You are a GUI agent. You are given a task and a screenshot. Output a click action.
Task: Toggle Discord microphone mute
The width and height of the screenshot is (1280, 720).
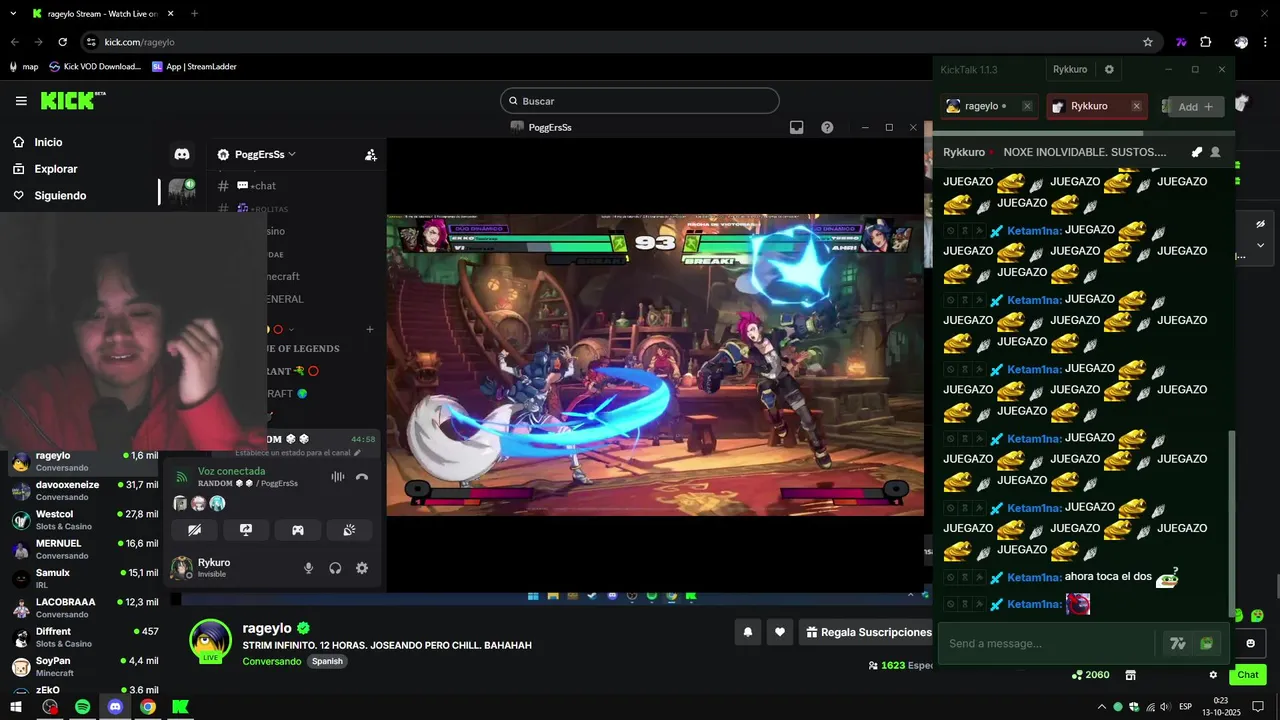(309, 568)
